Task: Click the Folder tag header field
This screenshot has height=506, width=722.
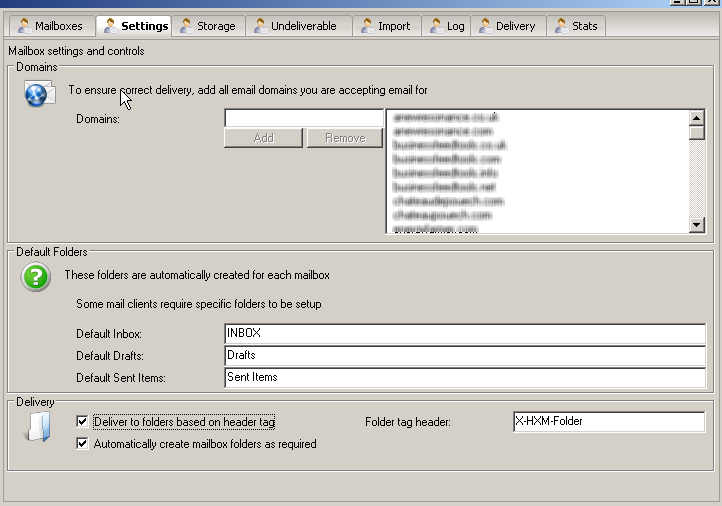Action: tap(608, 422)
